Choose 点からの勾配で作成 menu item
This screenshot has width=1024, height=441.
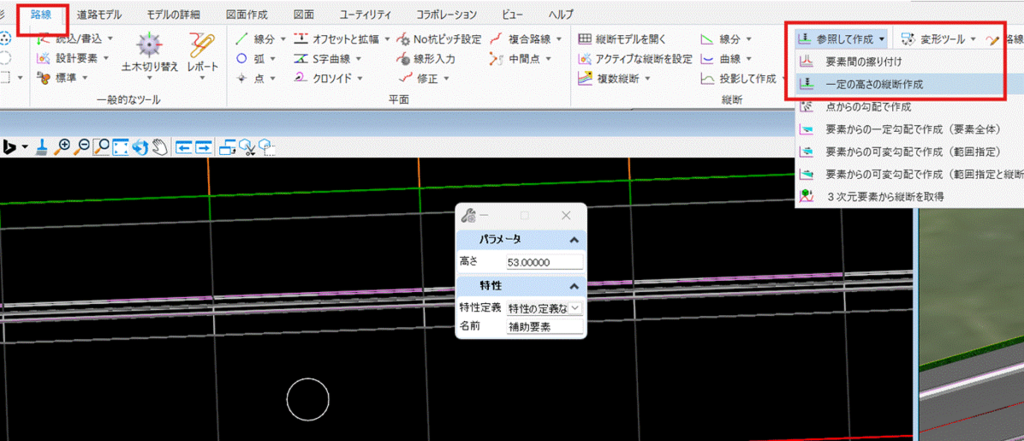tap(868, 106)
